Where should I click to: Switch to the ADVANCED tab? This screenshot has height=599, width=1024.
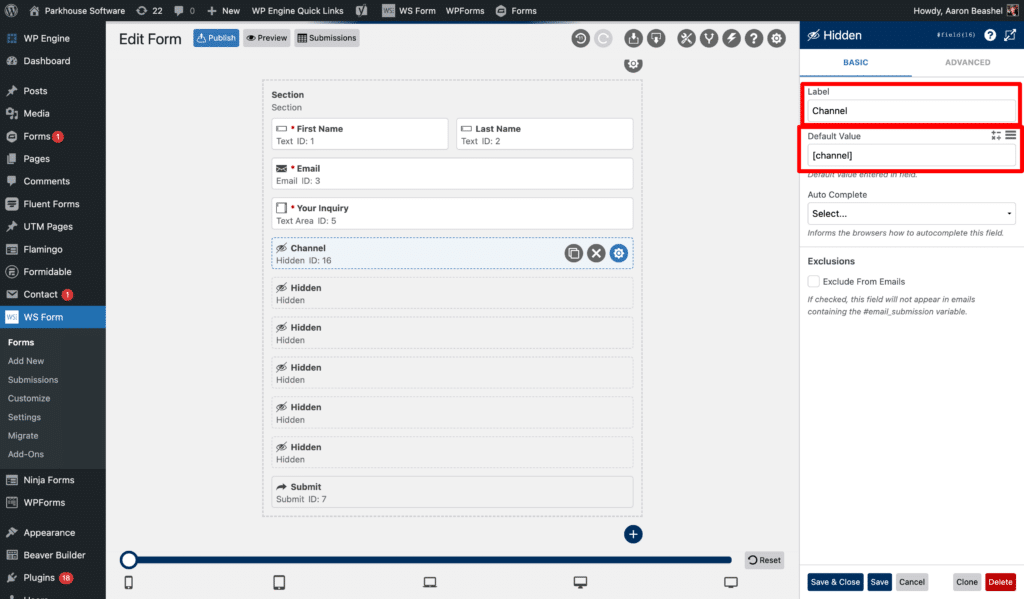click(966, 61)
